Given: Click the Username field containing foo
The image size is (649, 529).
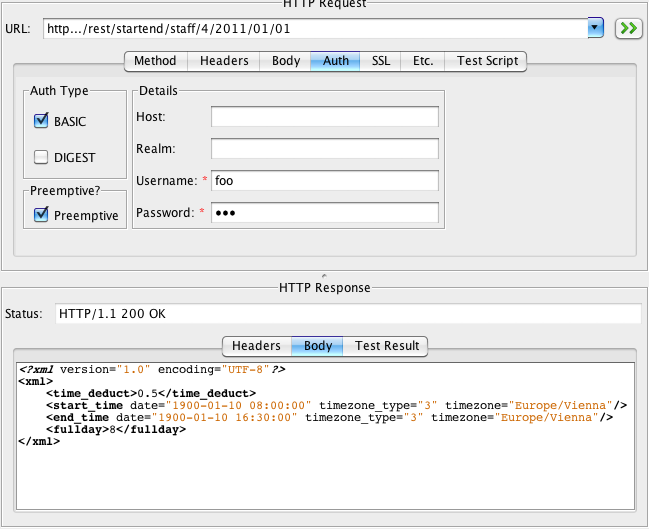Looking at the screenshot, I should point(325,181).
